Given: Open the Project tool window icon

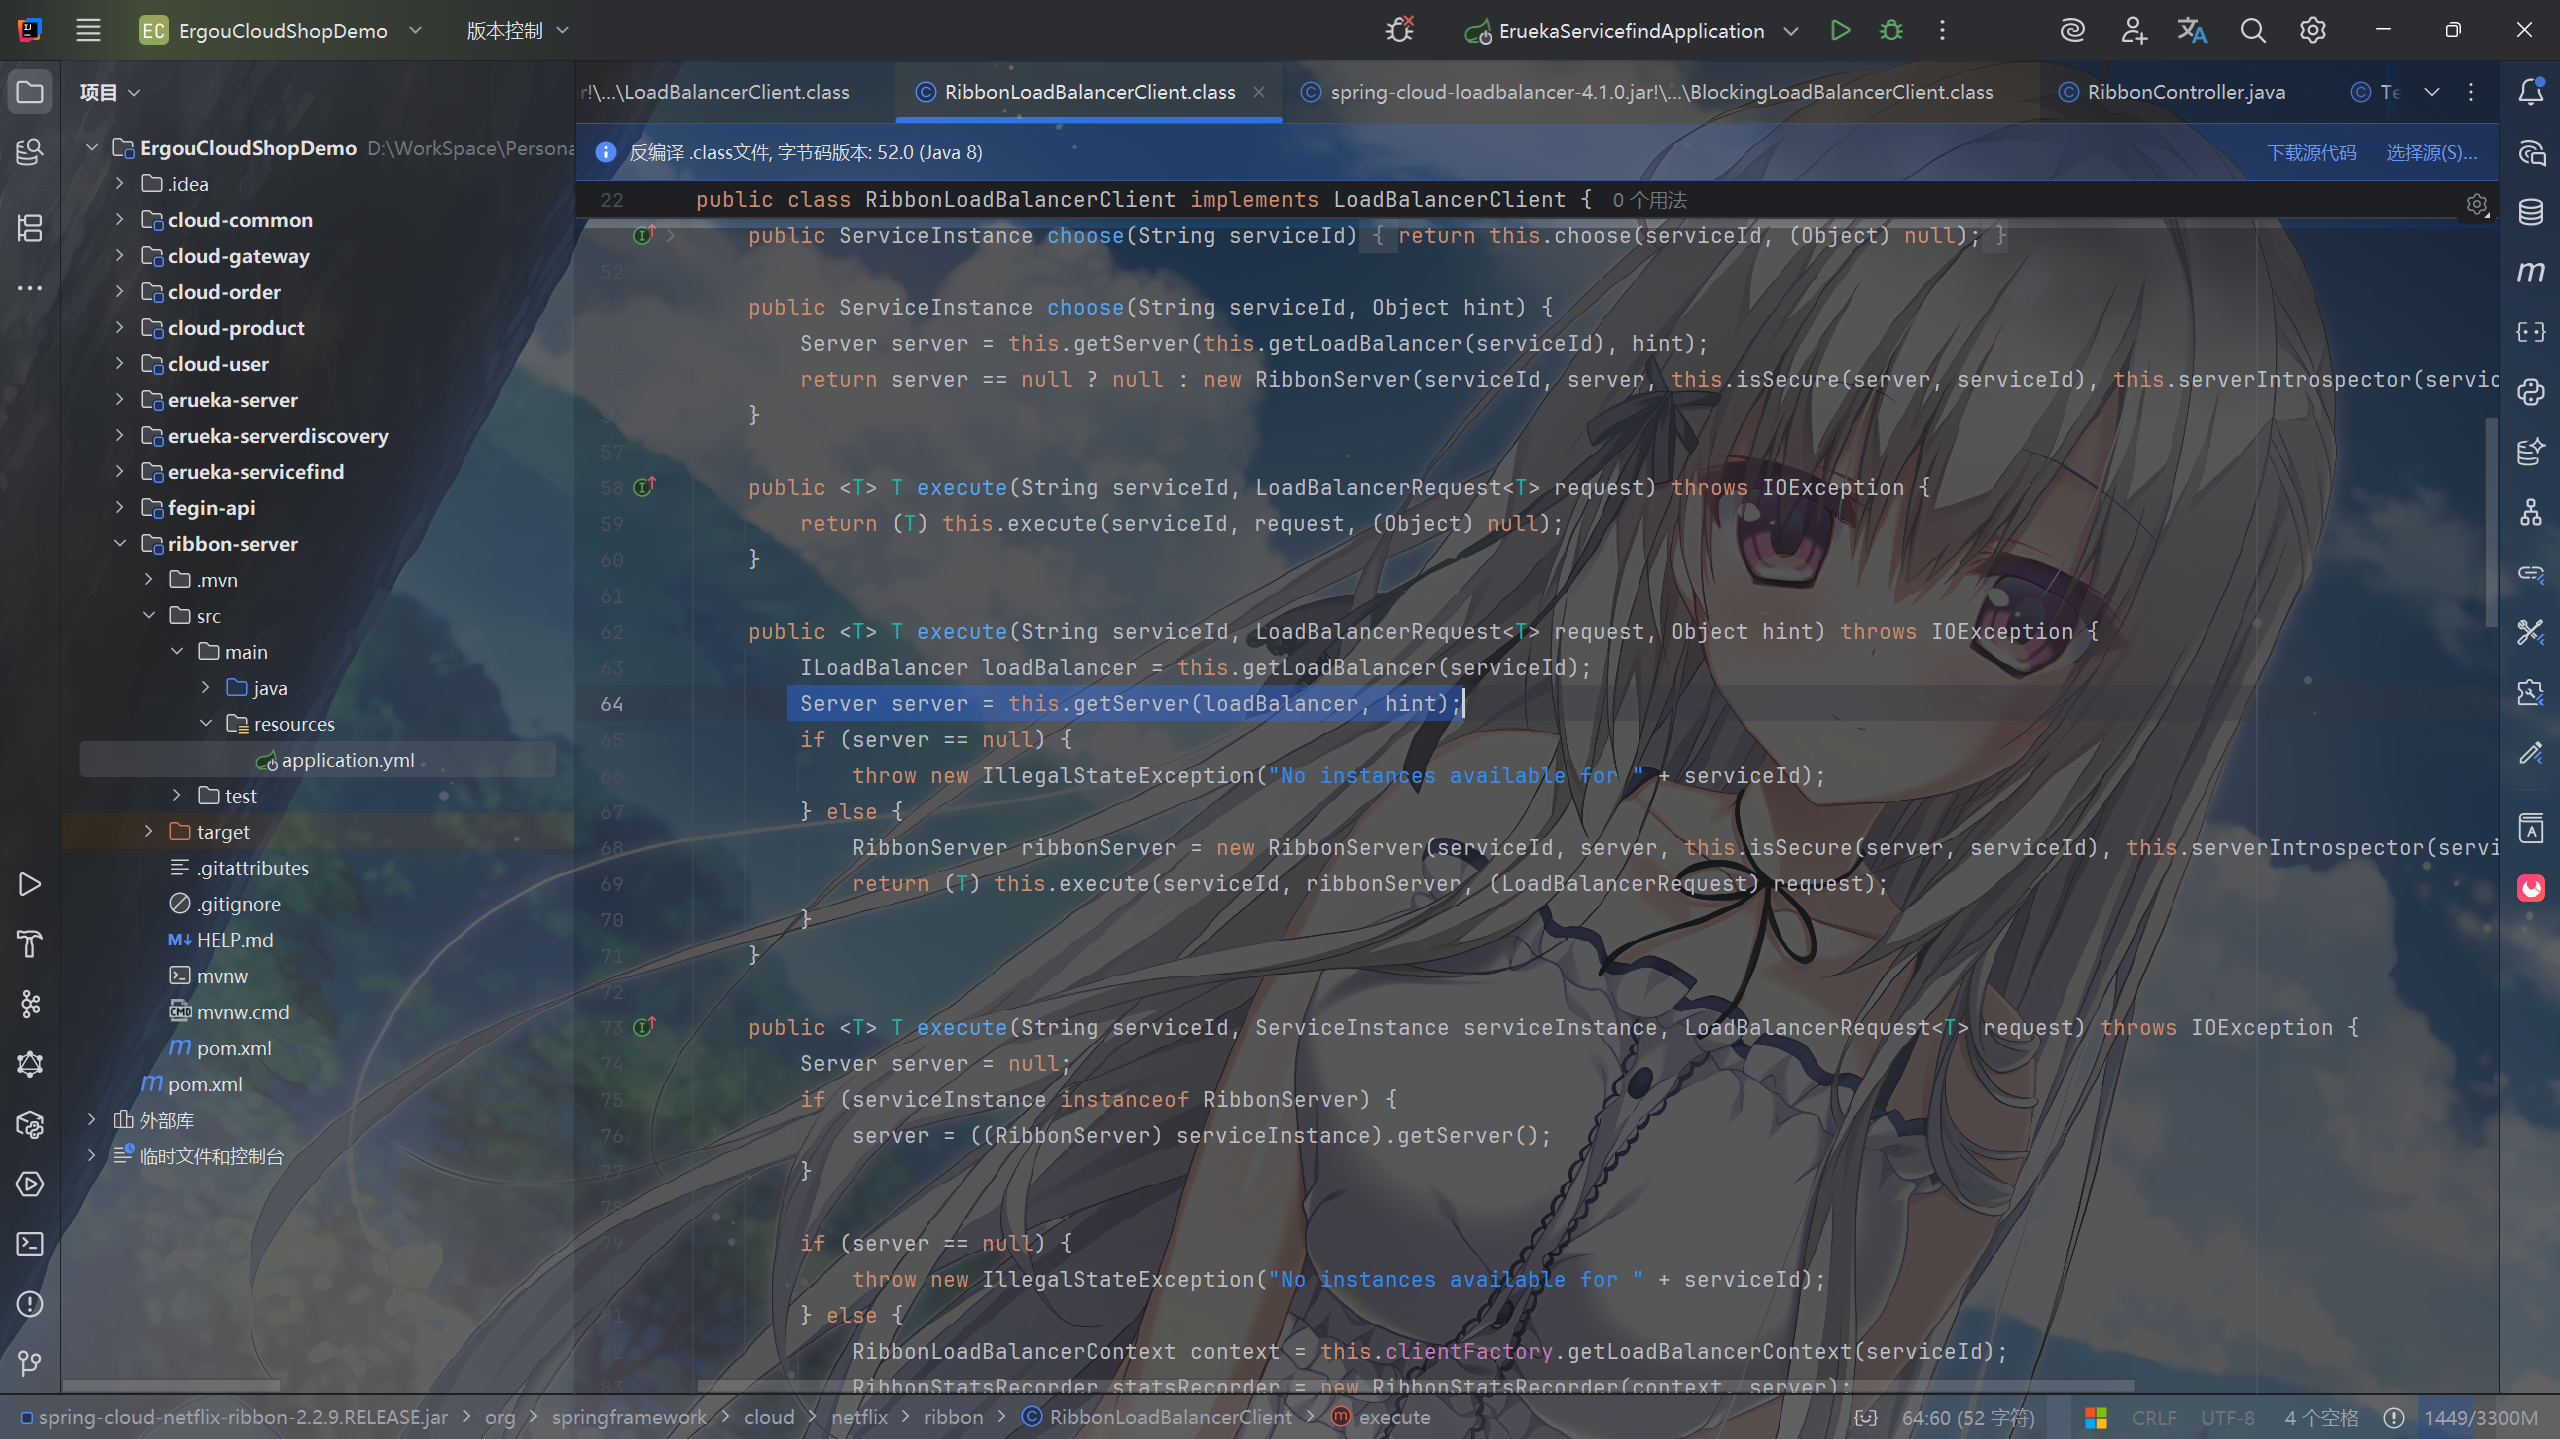Looking at the screenshot, I should tap(30, 92).
